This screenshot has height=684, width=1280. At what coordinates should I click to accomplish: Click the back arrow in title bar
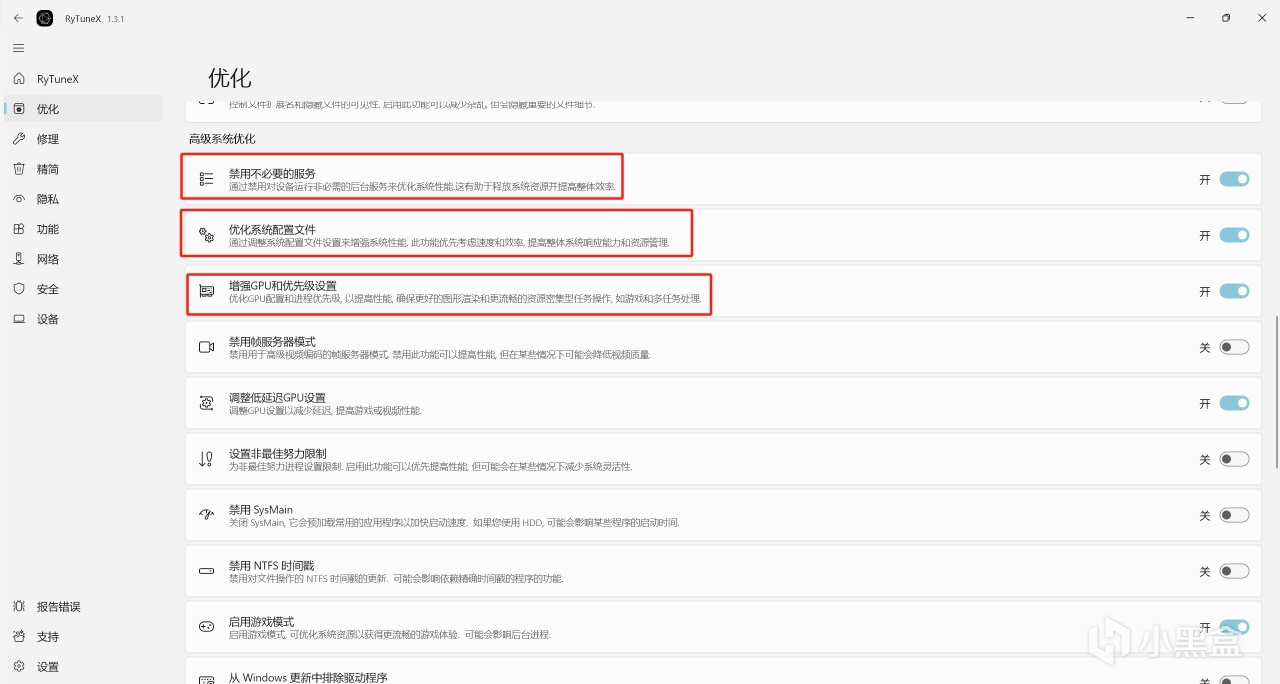[18, 18]
